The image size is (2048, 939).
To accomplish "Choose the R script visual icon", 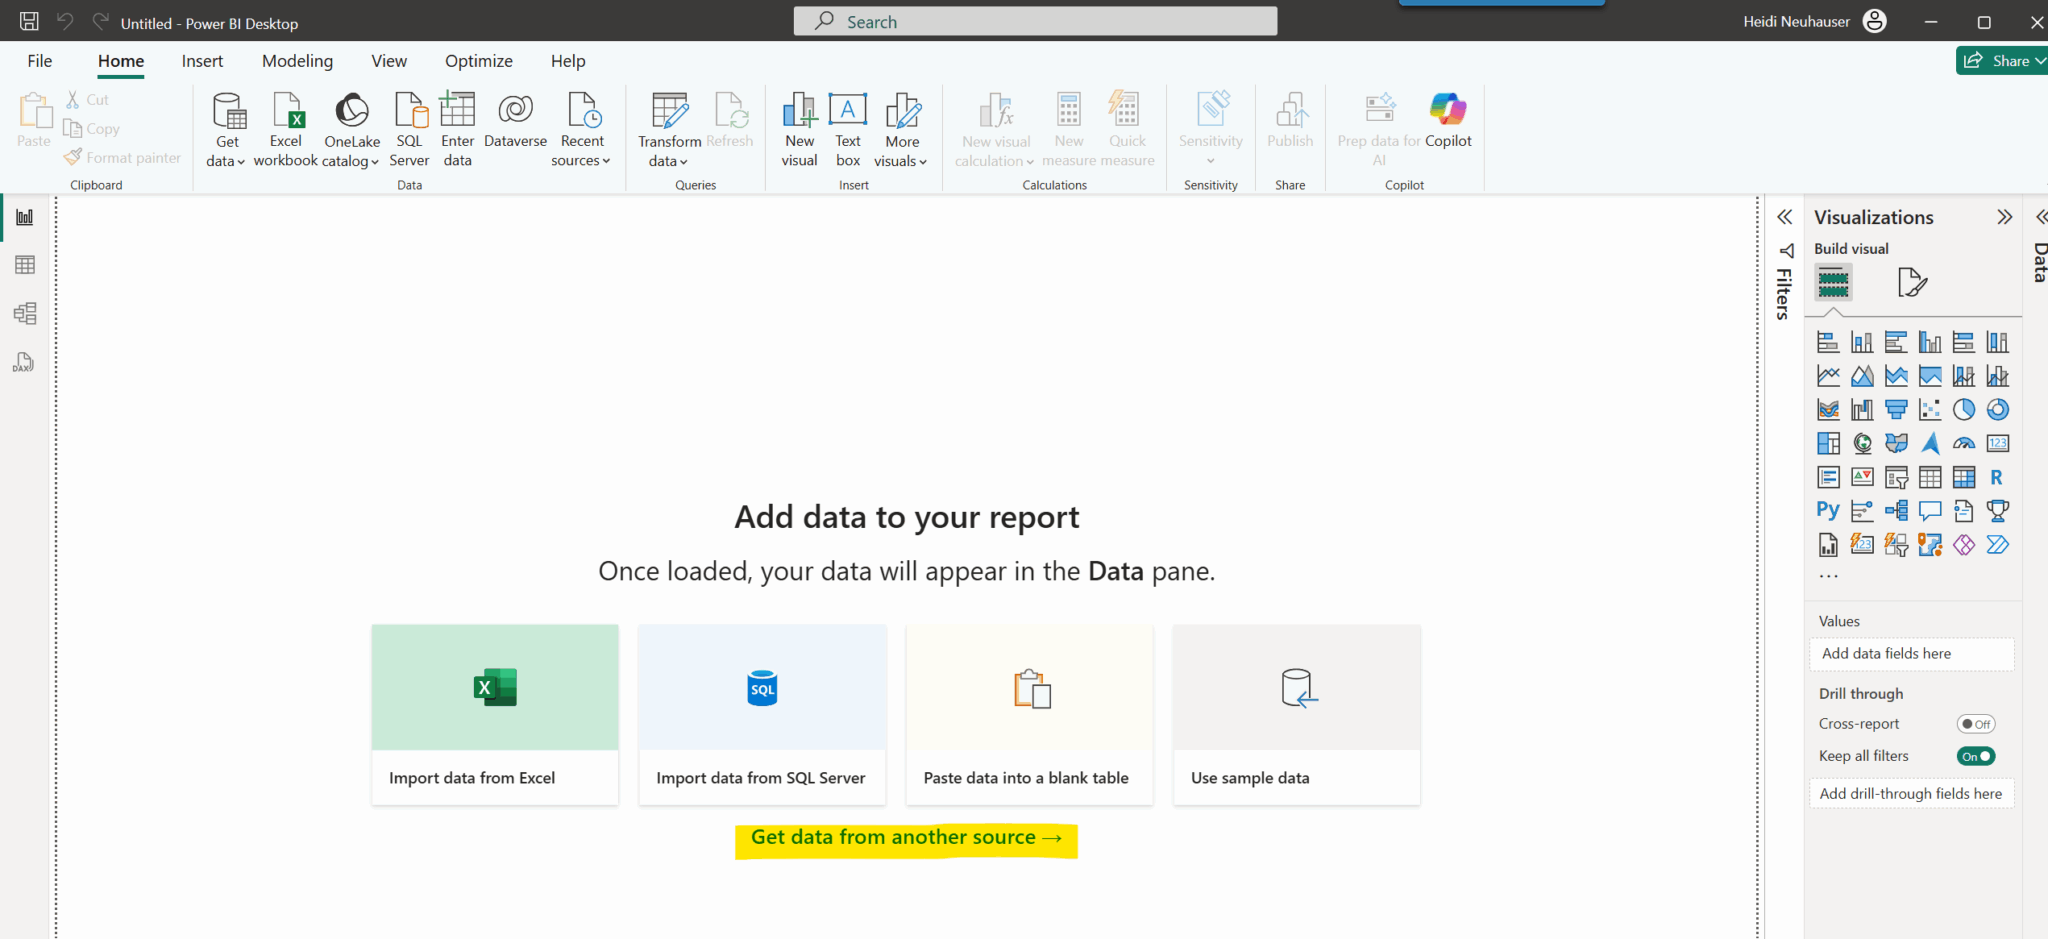I will point(1997,477).
